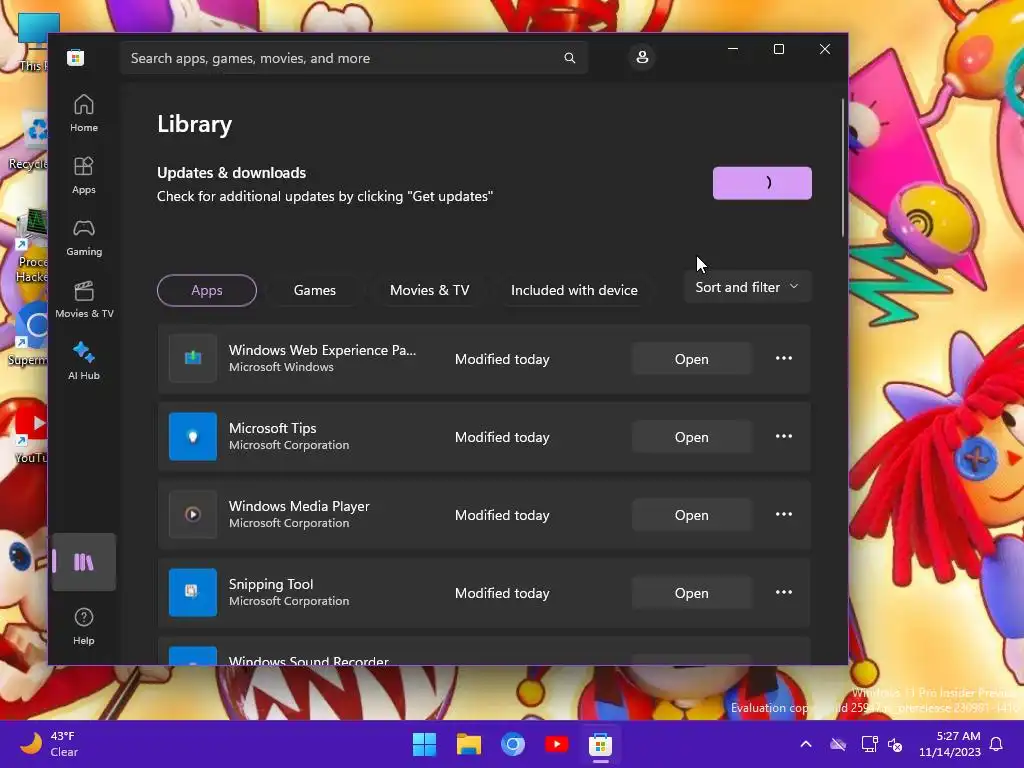Expand the Sort and filter dropdown
Image resolution: width=1024 pixels, height=768 pixels.
(747, 287)
